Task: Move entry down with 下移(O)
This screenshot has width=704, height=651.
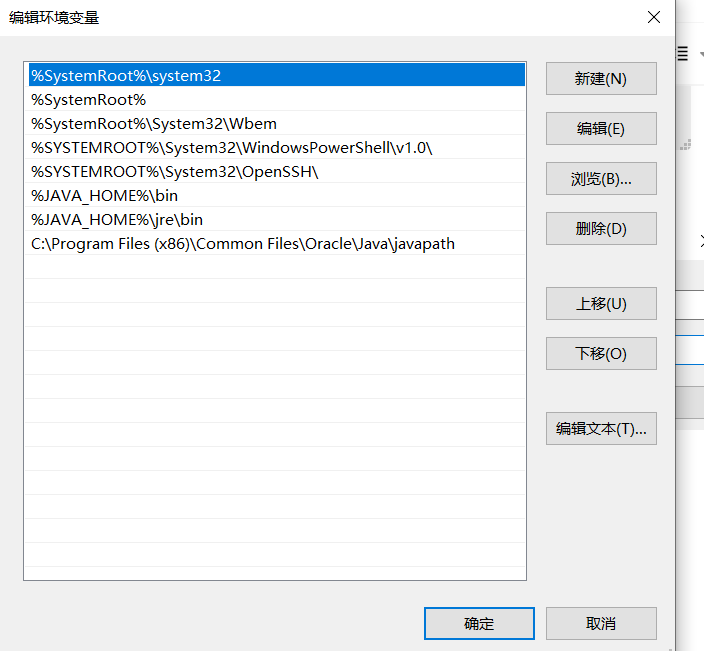Action: (601, 354)
